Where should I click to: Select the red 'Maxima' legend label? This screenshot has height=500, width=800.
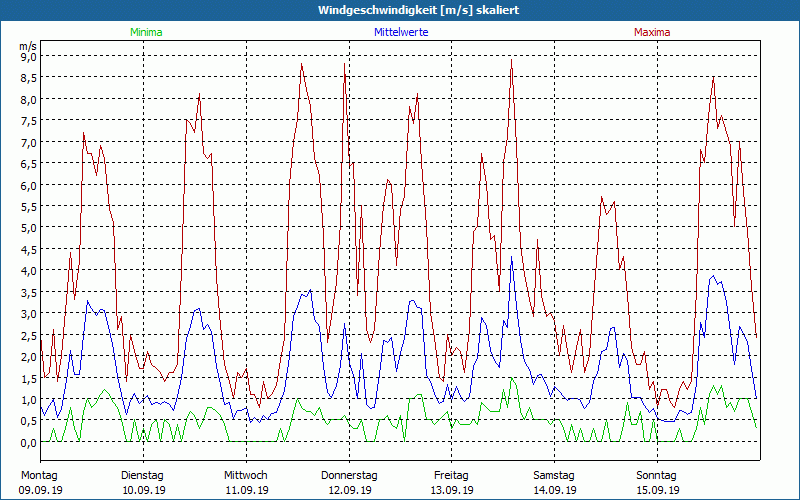point(652,32)
